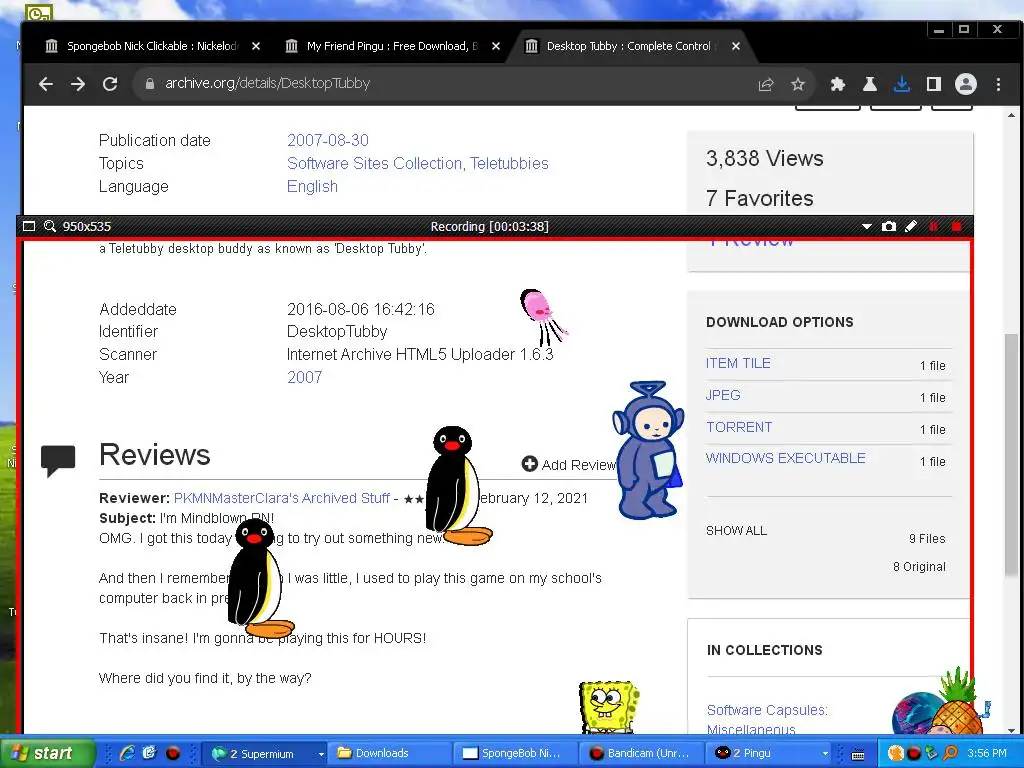This screenshot has height=768, width=1024.
Task: Open Software Capsules: Miscellaneous collection link
Action: (x=767, y=720)
